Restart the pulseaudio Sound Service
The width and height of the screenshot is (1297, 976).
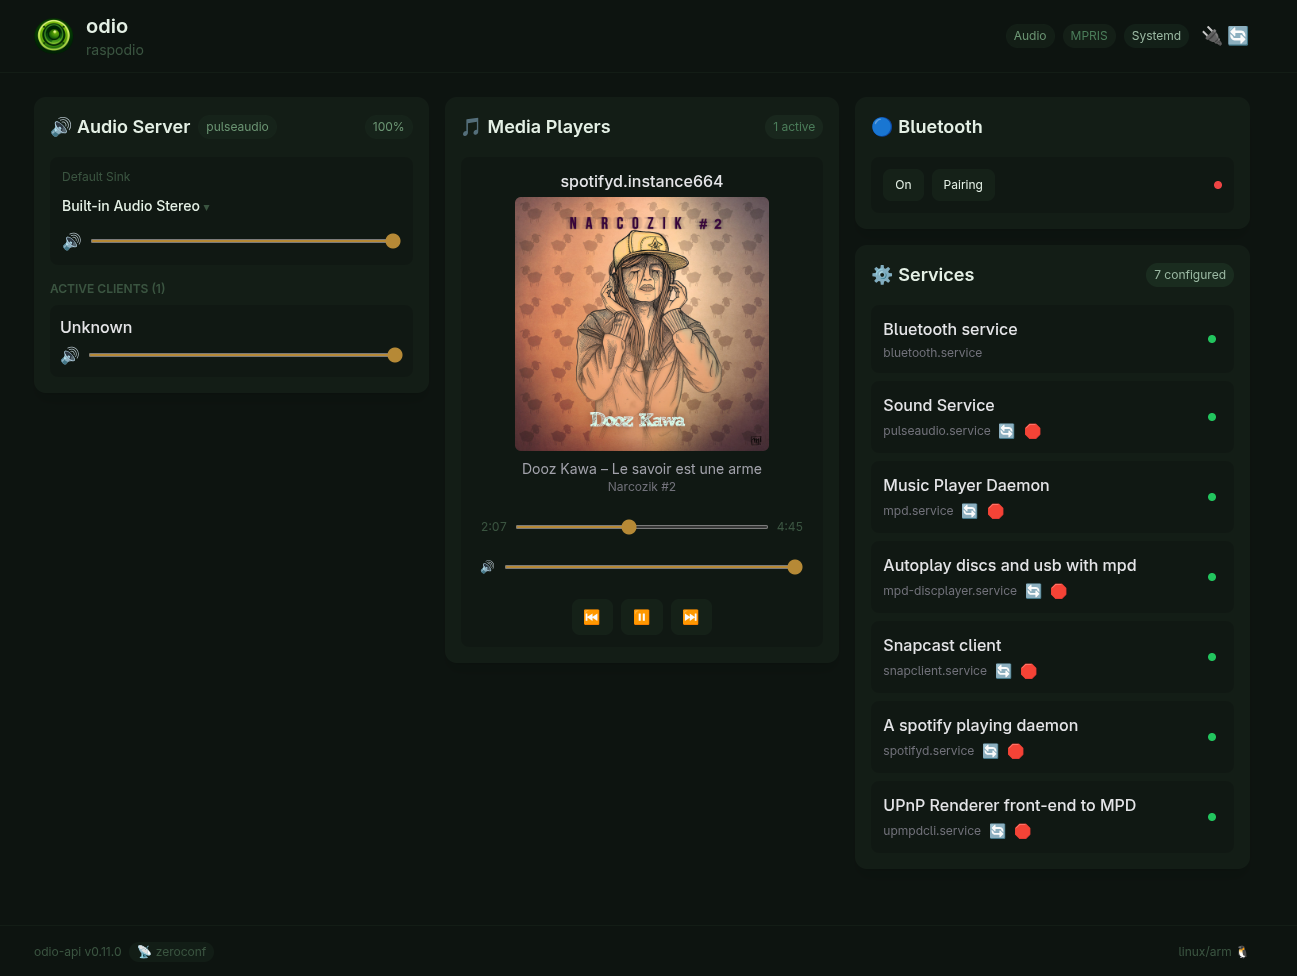1006,431
